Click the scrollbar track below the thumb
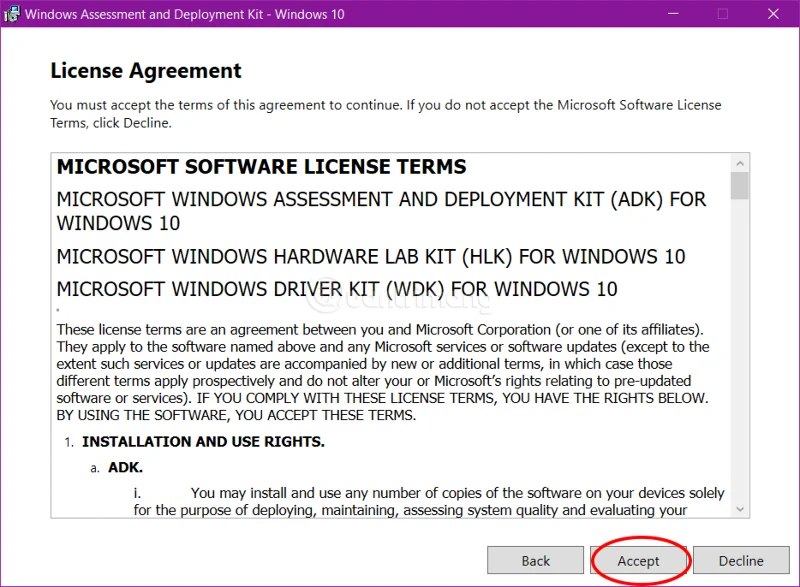 click(740, 349)
